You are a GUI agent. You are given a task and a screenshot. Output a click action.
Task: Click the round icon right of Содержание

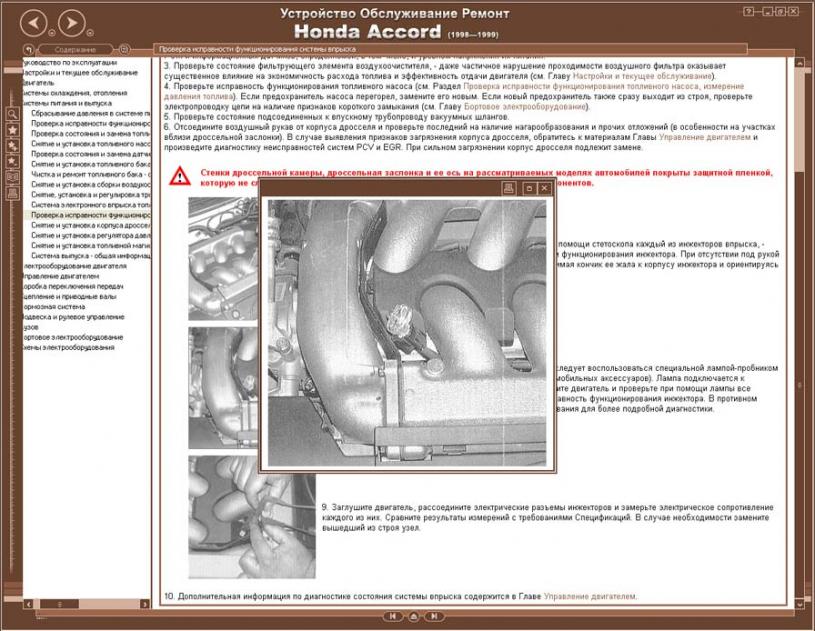point(124,50)
